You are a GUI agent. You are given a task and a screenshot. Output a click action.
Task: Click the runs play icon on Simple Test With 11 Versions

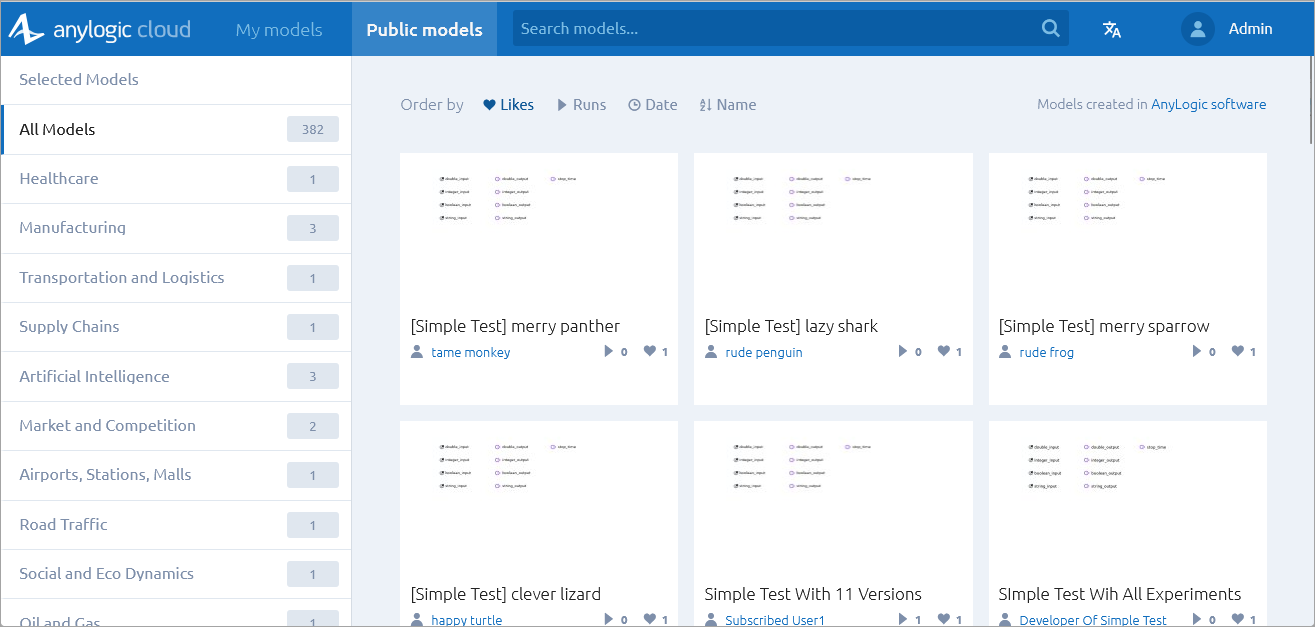[902, 619]
